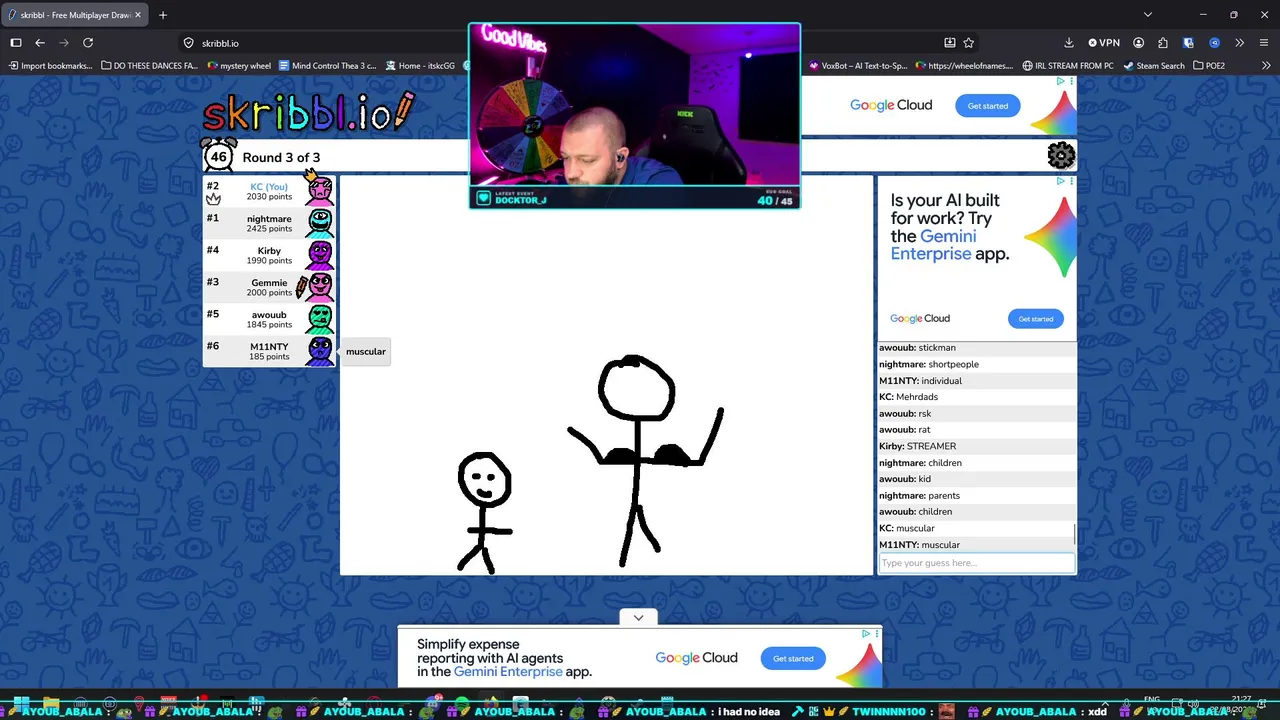Screen dimensions: 1280x720
Task: Click the install app icon in address bar
Action: [949, 43]
